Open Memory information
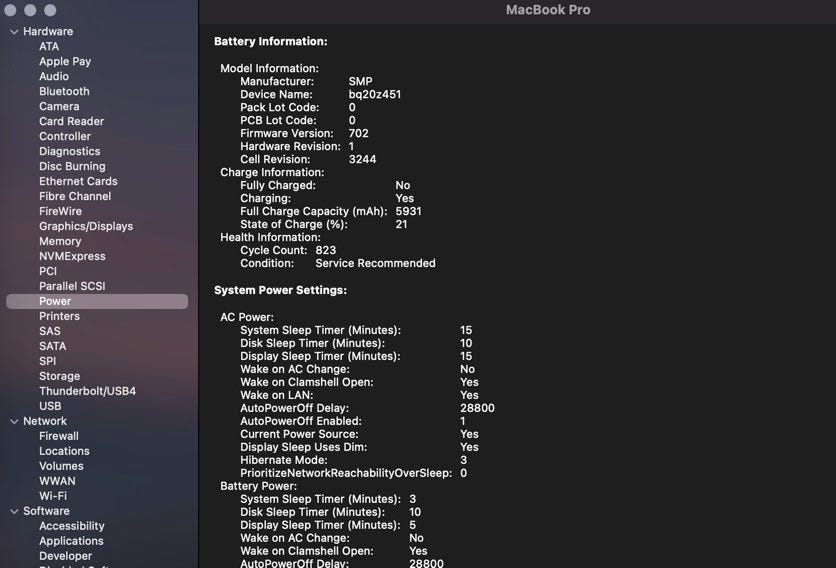Screen dimensions: 836x568 [60, 241]
